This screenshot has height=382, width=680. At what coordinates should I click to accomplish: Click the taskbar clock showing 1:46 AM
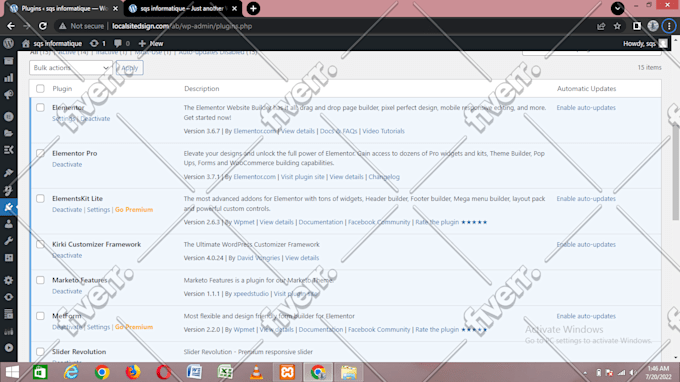[x=658, y=372]
